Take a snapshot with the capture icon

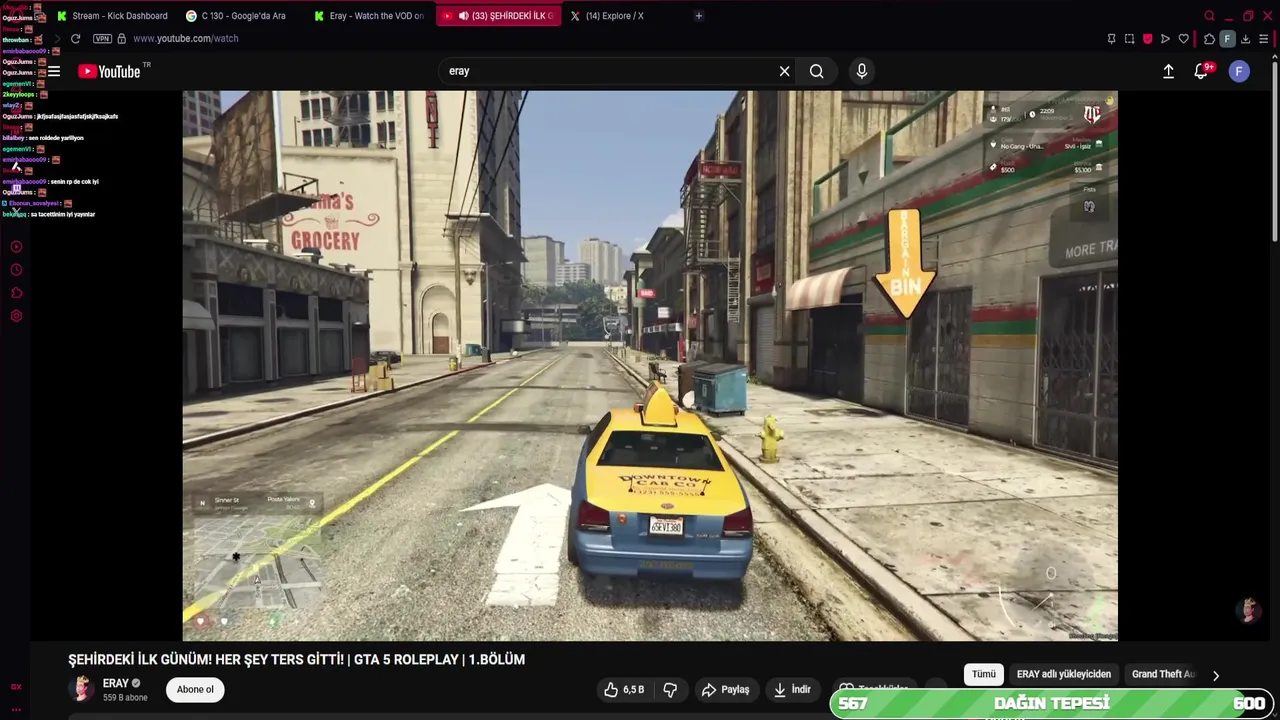point(1129,39)
